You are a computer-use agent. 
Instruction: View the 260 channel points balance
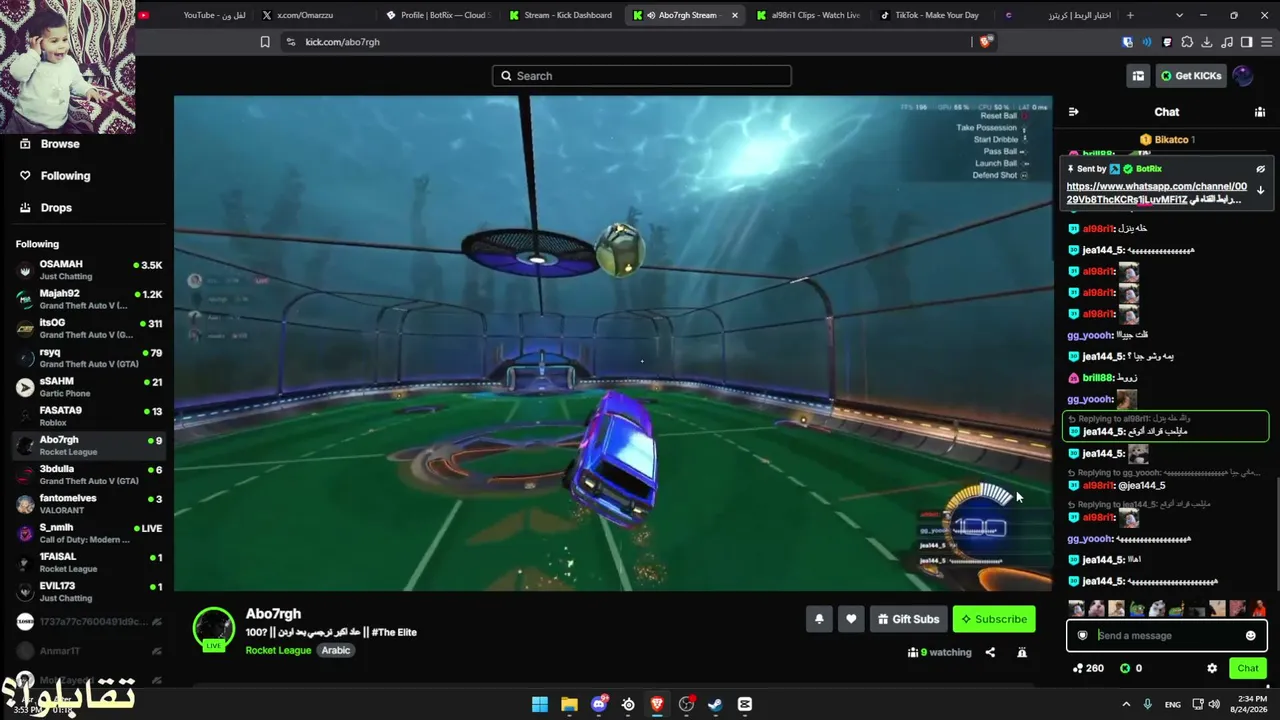point(1088,668)
